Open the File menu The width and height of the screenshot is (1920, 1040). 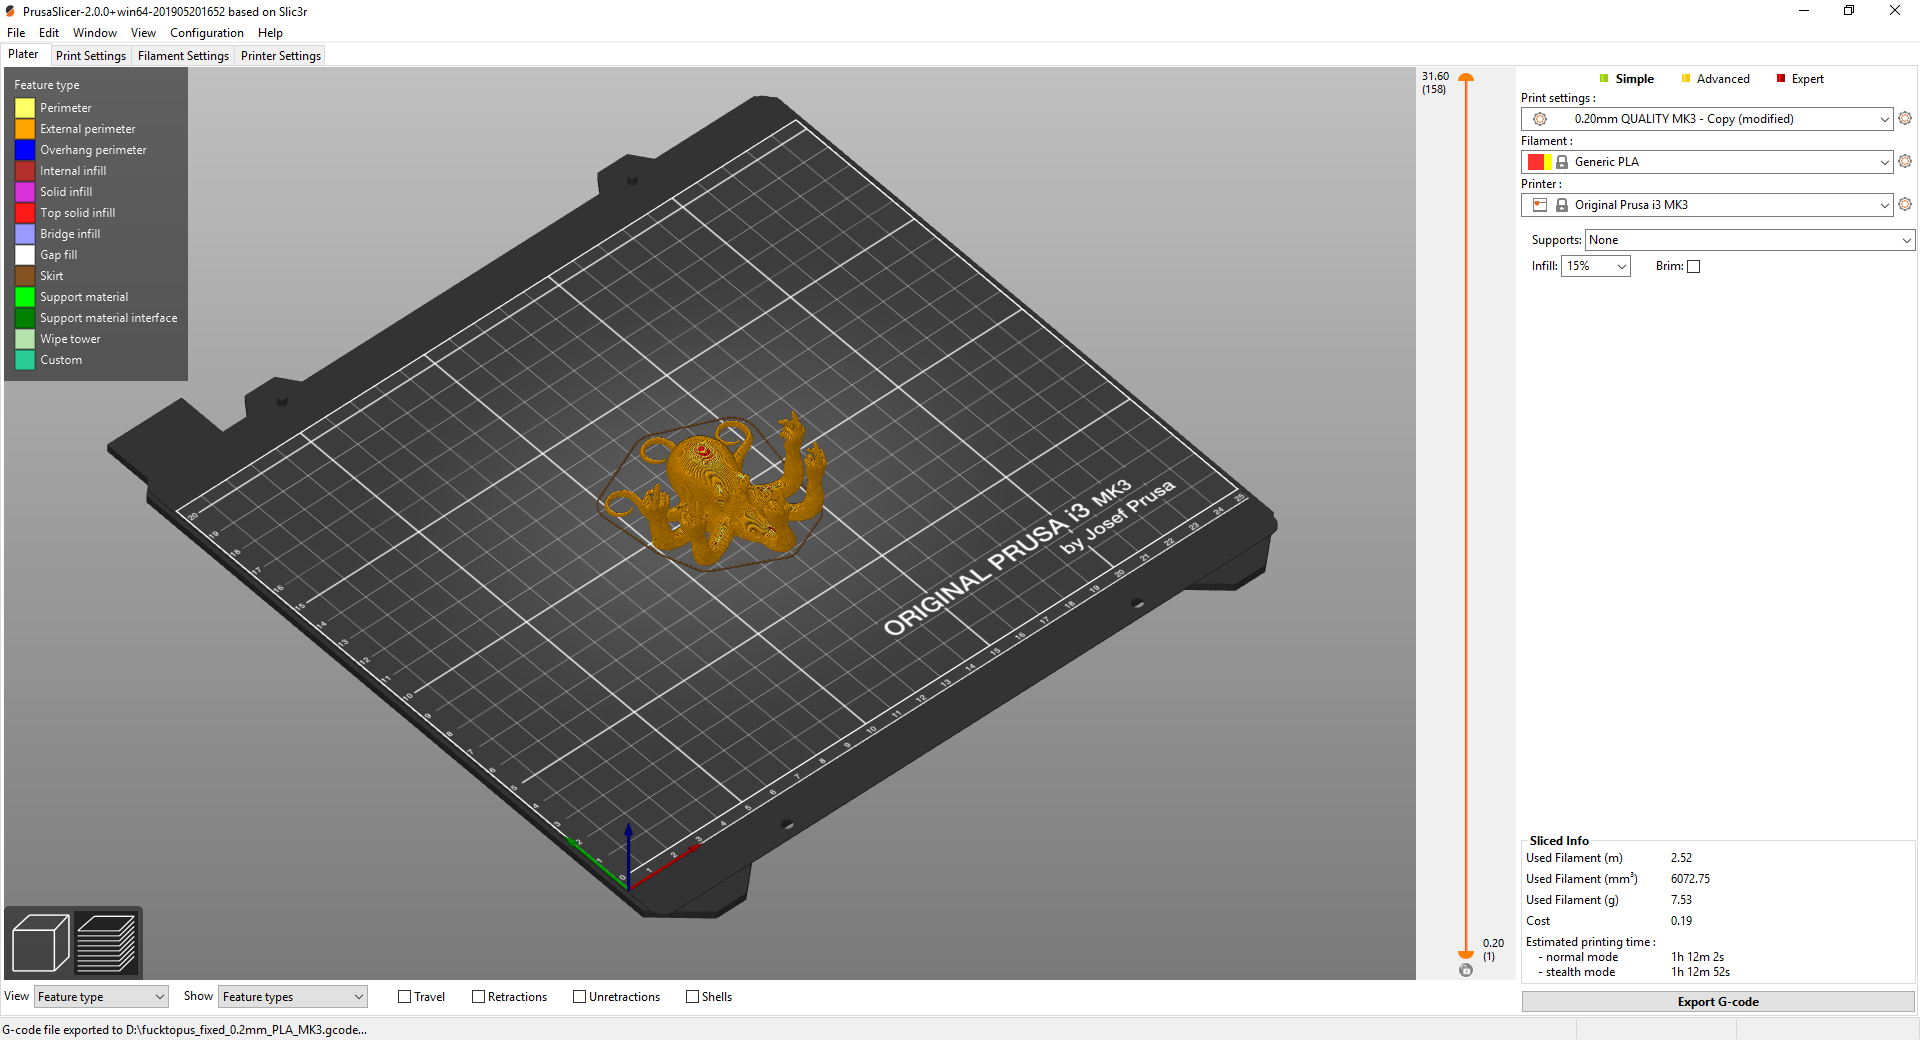point(16,33)
